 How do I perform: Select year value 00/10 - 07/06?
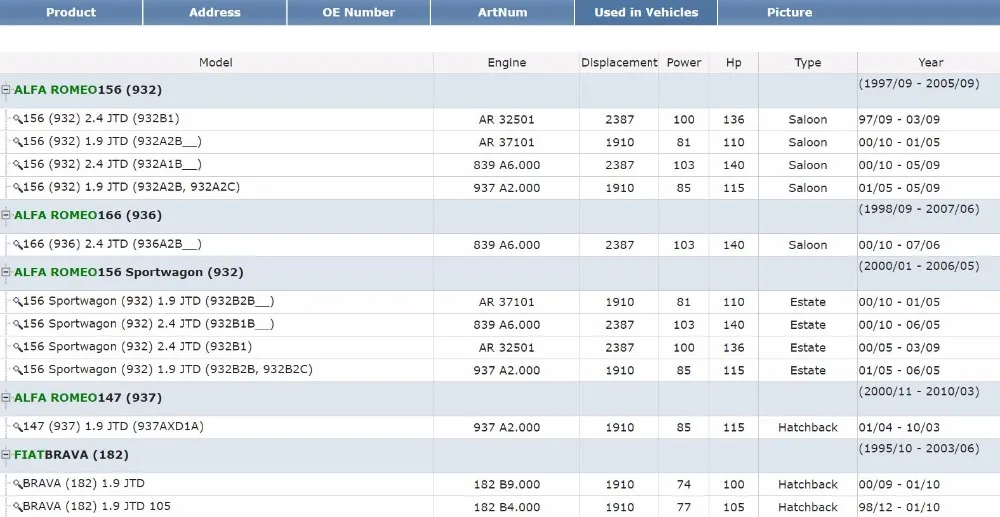(899, 245)
